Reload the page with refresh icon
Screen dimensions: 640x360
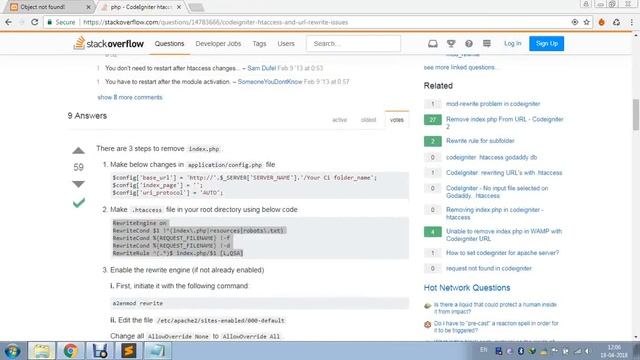[35, 22]
